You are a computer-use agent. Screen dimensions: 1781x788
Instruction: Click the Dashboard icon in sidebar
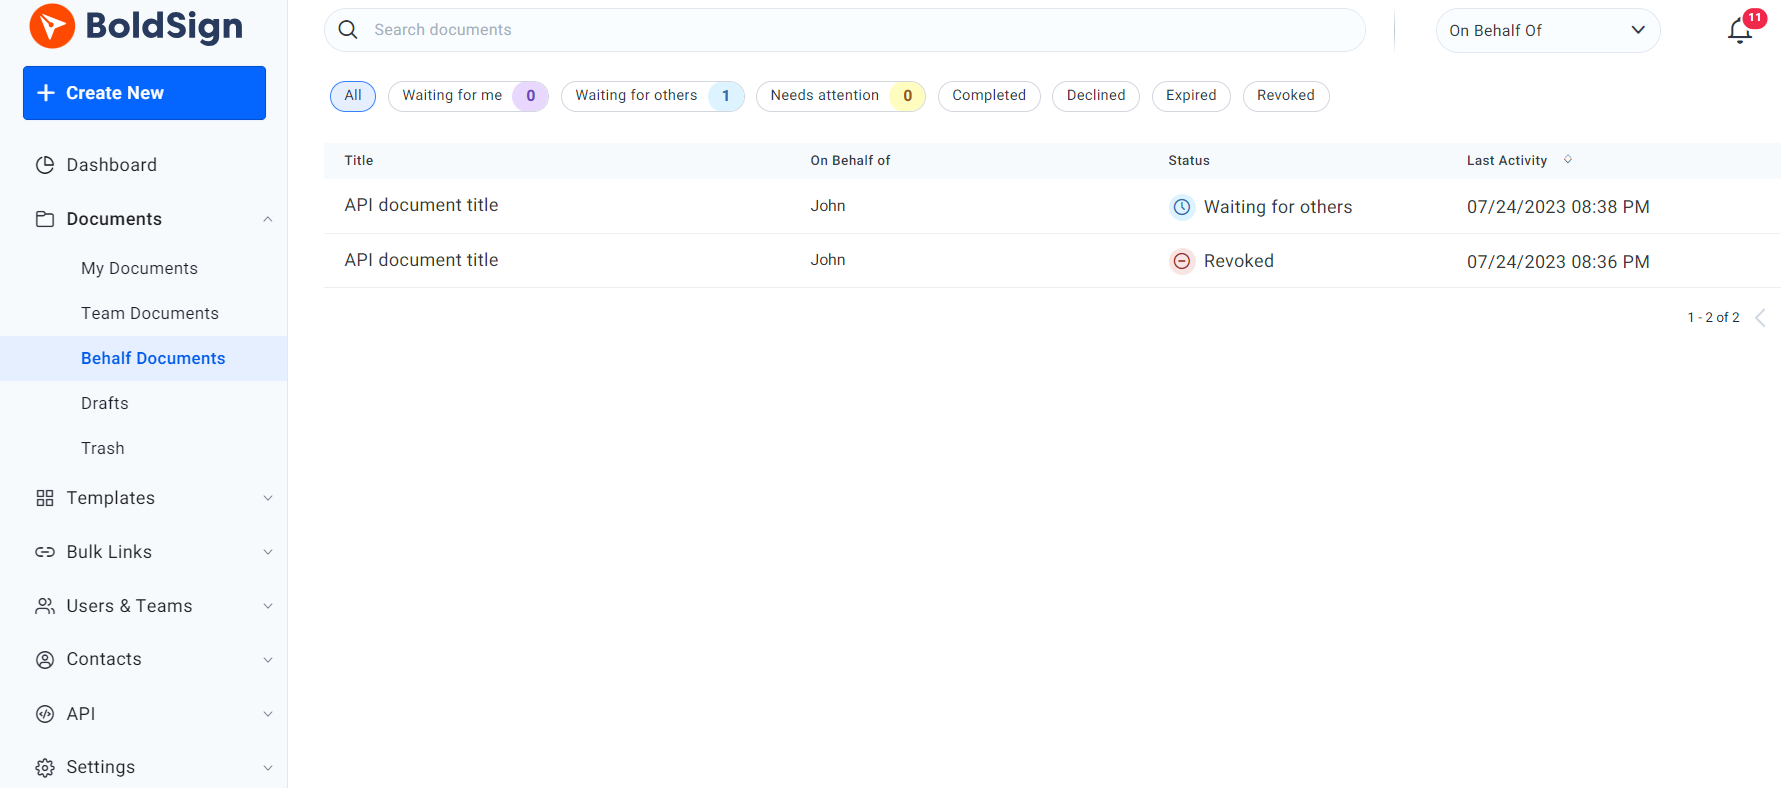(x=45, y=165)
